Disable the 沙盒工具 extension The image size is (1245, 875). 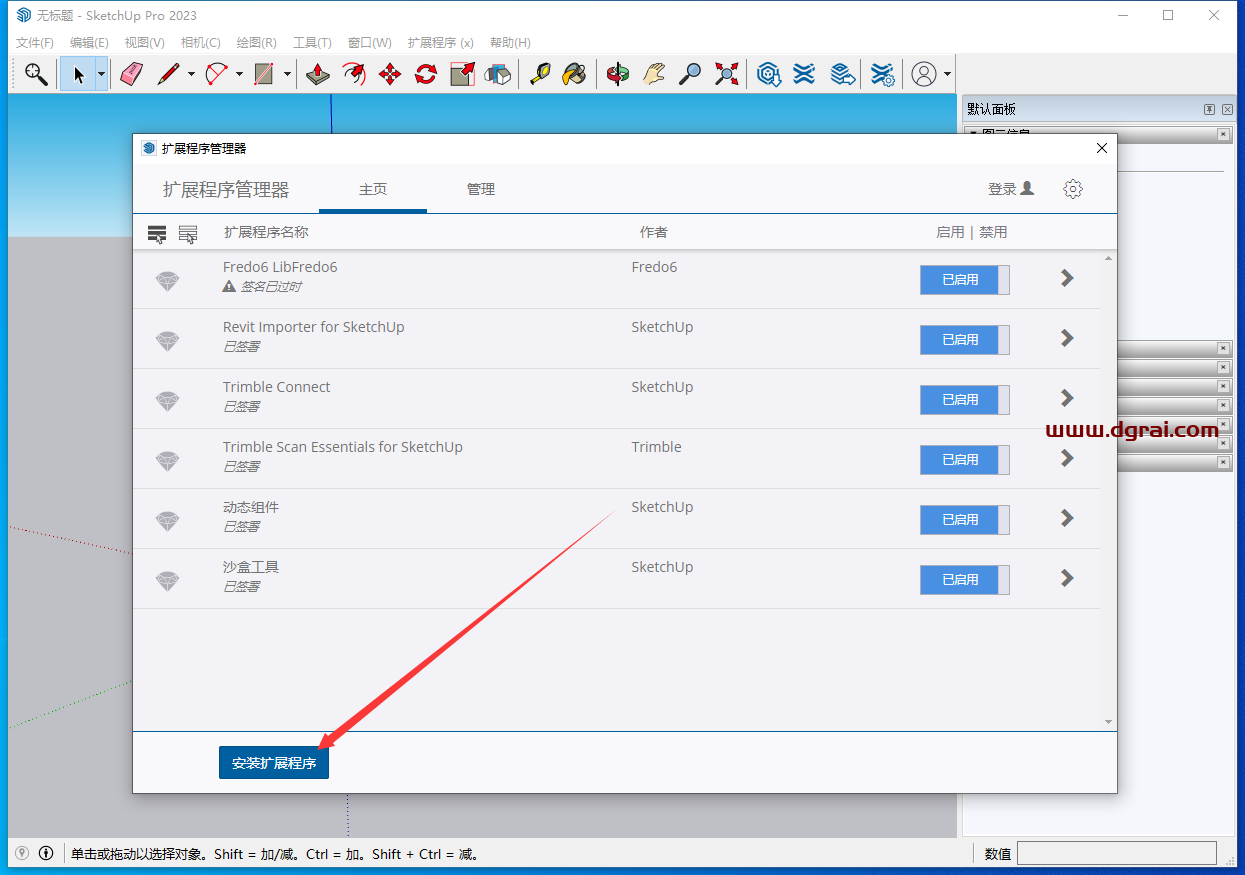click(x=965, y=580)
